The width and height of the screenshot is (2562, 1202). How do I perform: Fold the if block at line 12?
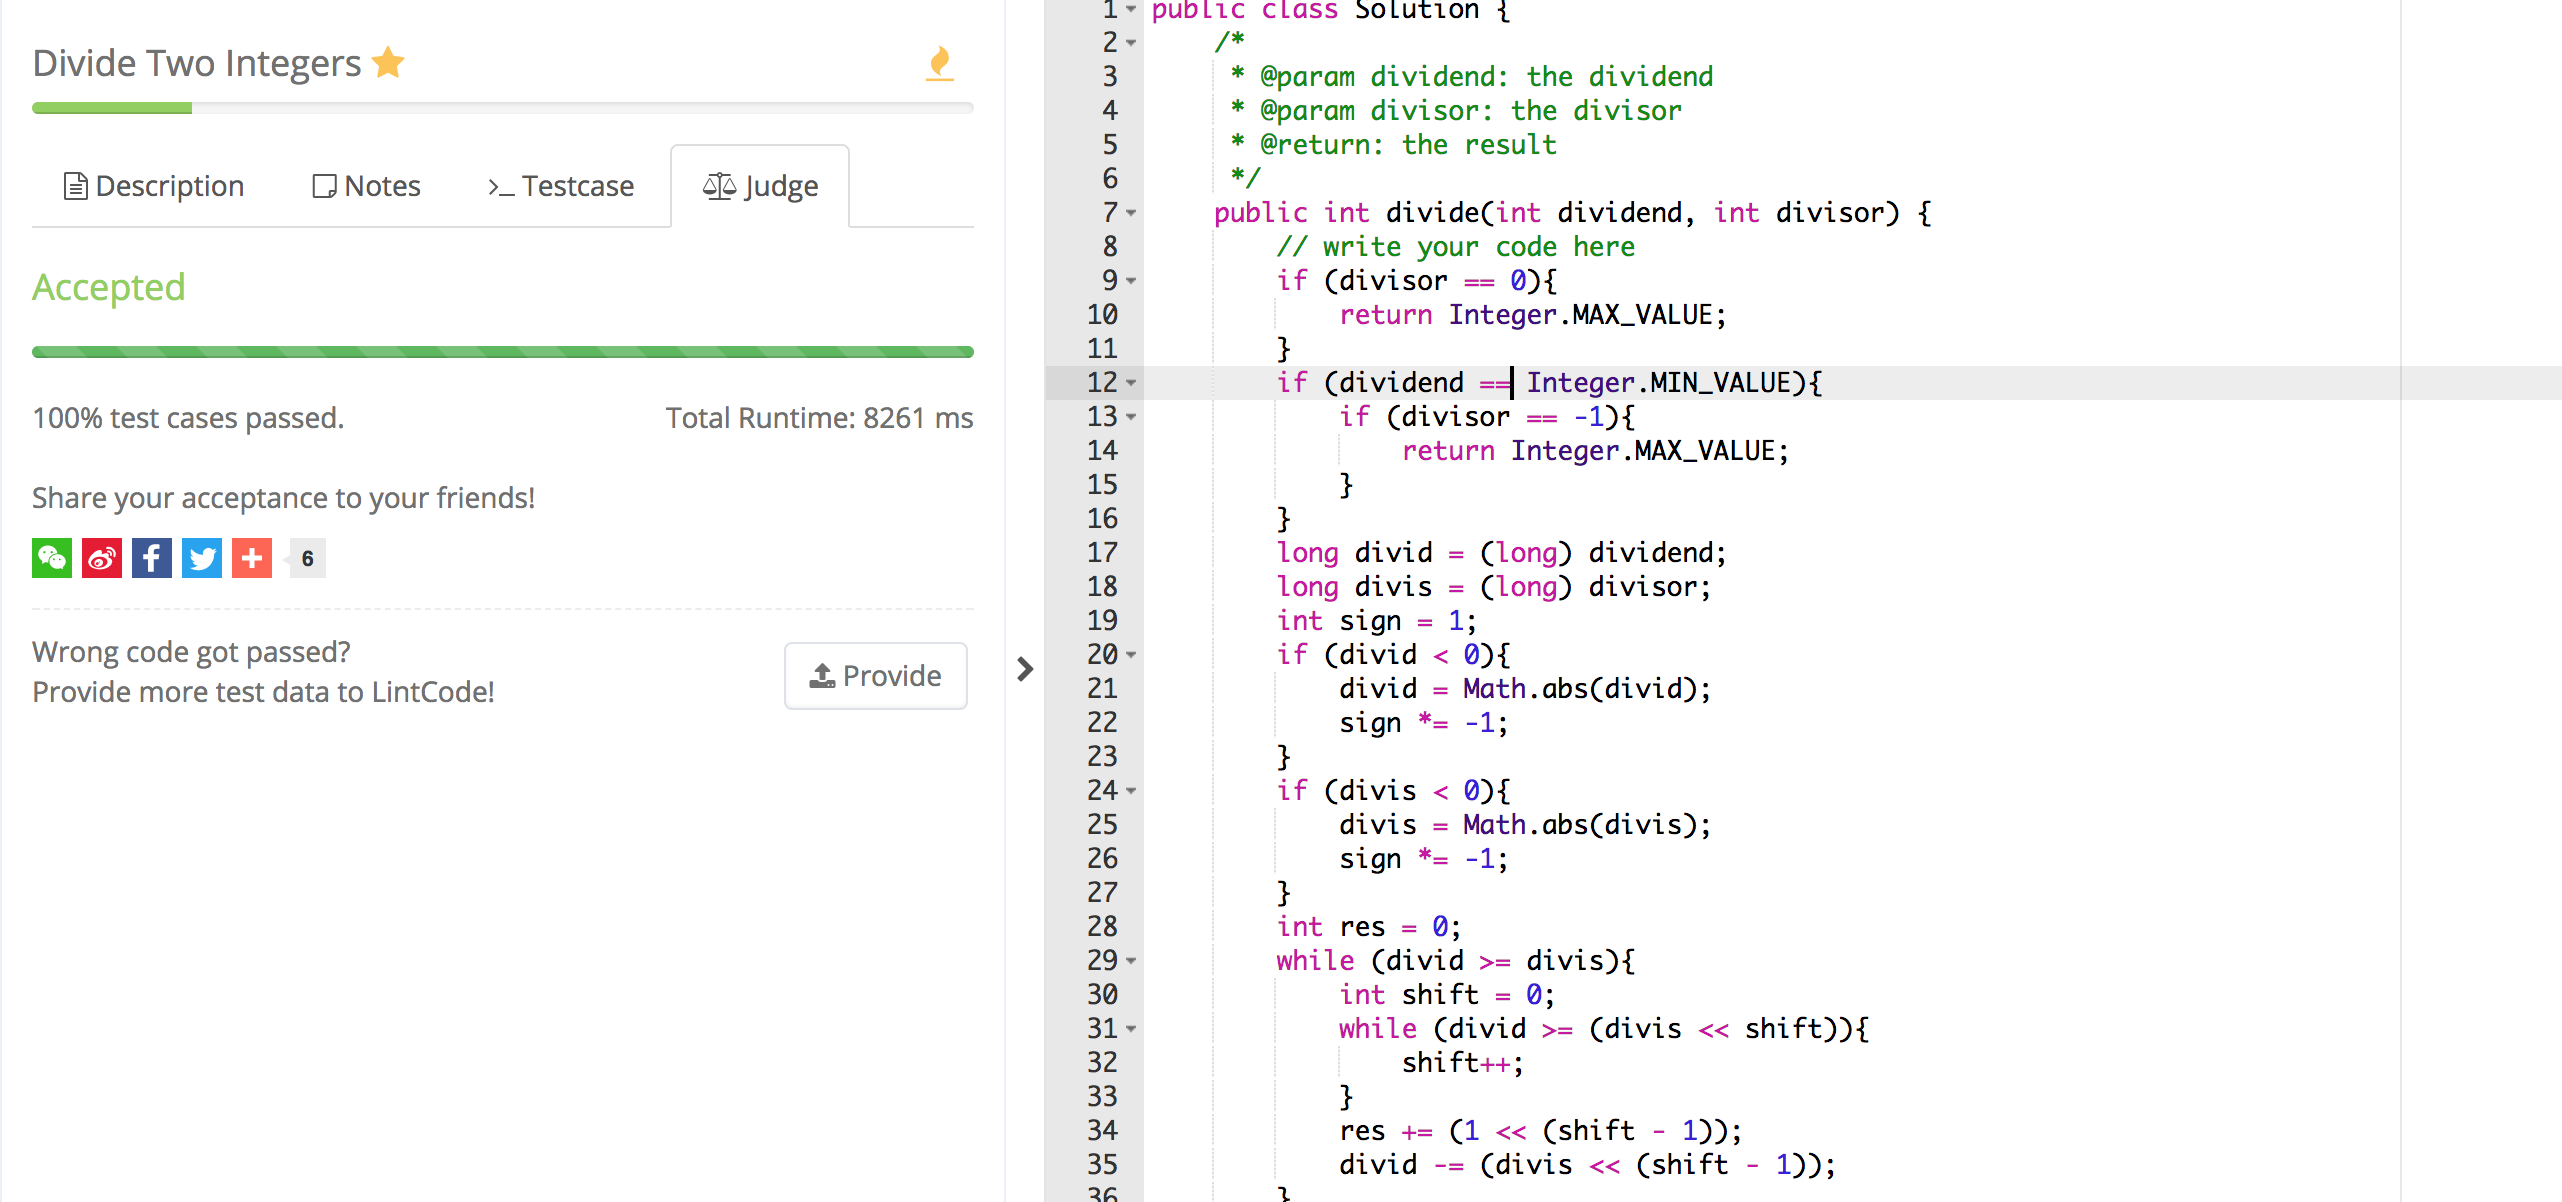1131,383
